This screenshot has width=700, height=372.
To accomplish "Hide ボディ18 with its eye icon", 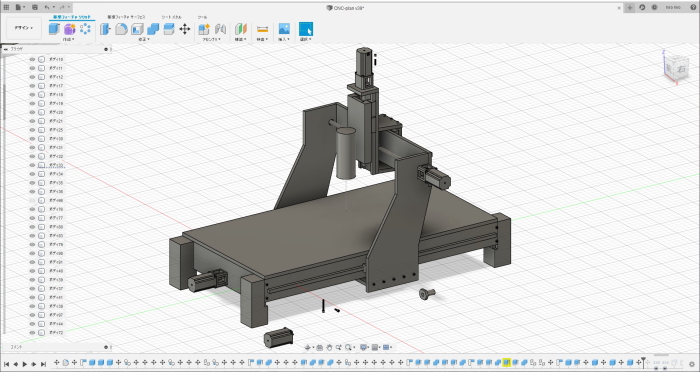I will click(32, 95).
